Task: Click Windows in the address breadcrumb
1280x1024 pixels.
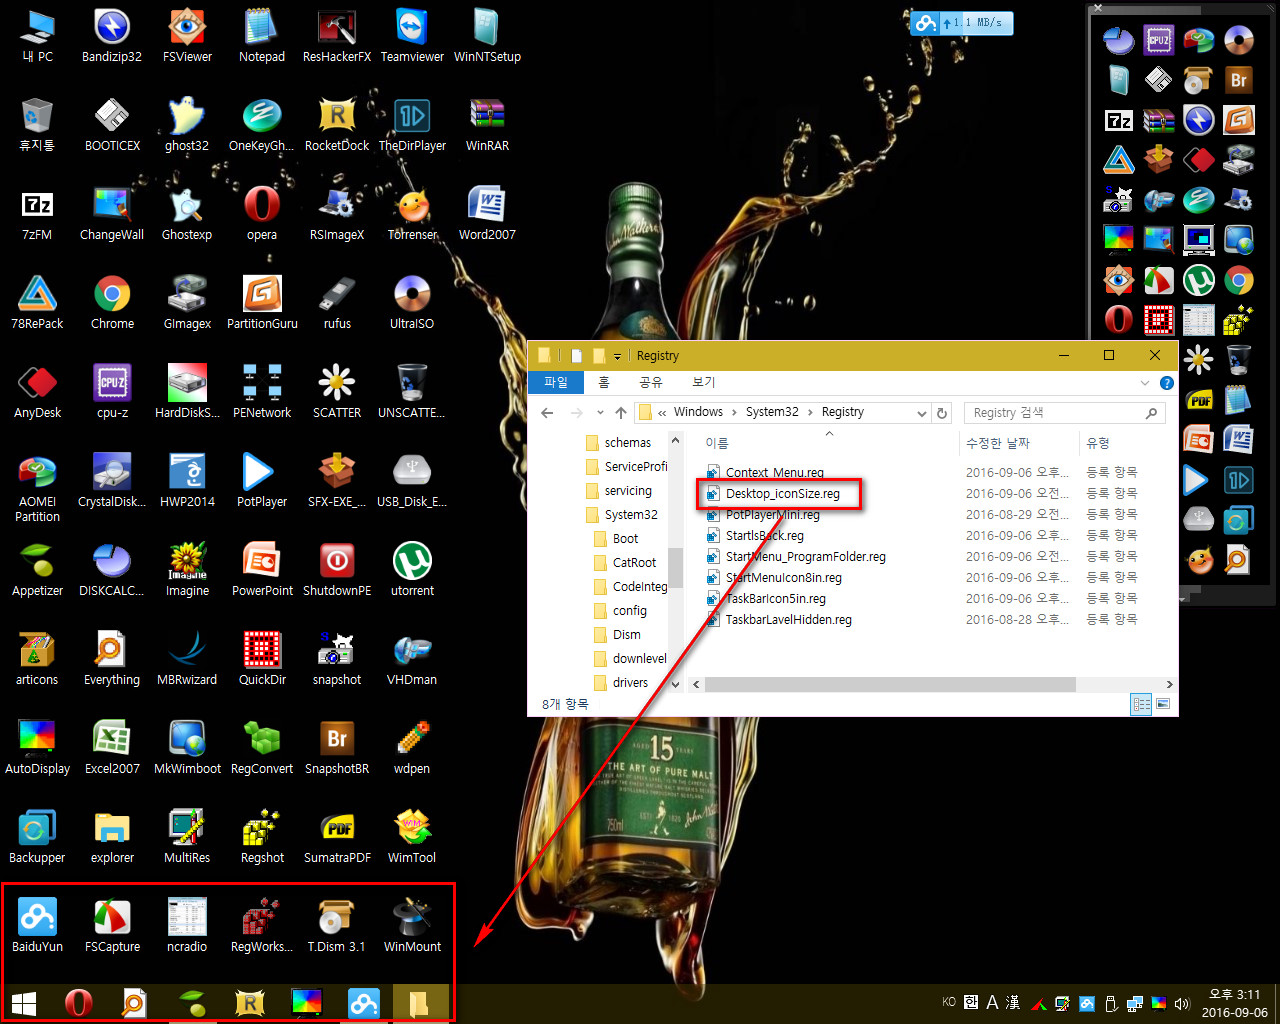Action: 698,412
